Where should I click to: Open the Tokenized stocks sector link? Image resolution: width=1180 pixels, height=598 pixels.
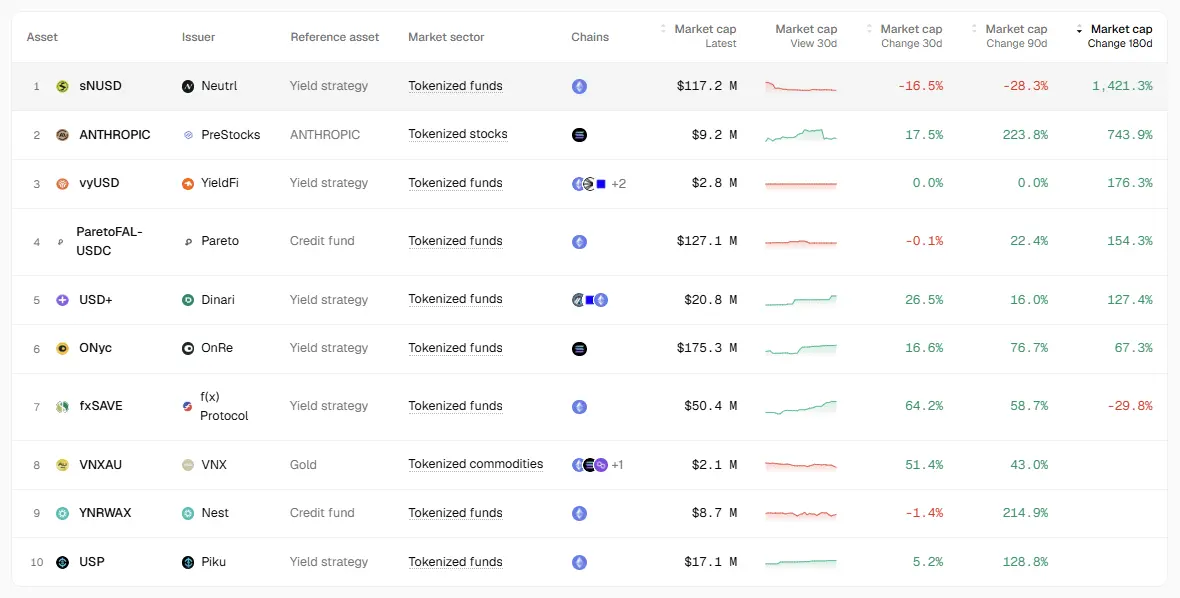coord(458,135)
